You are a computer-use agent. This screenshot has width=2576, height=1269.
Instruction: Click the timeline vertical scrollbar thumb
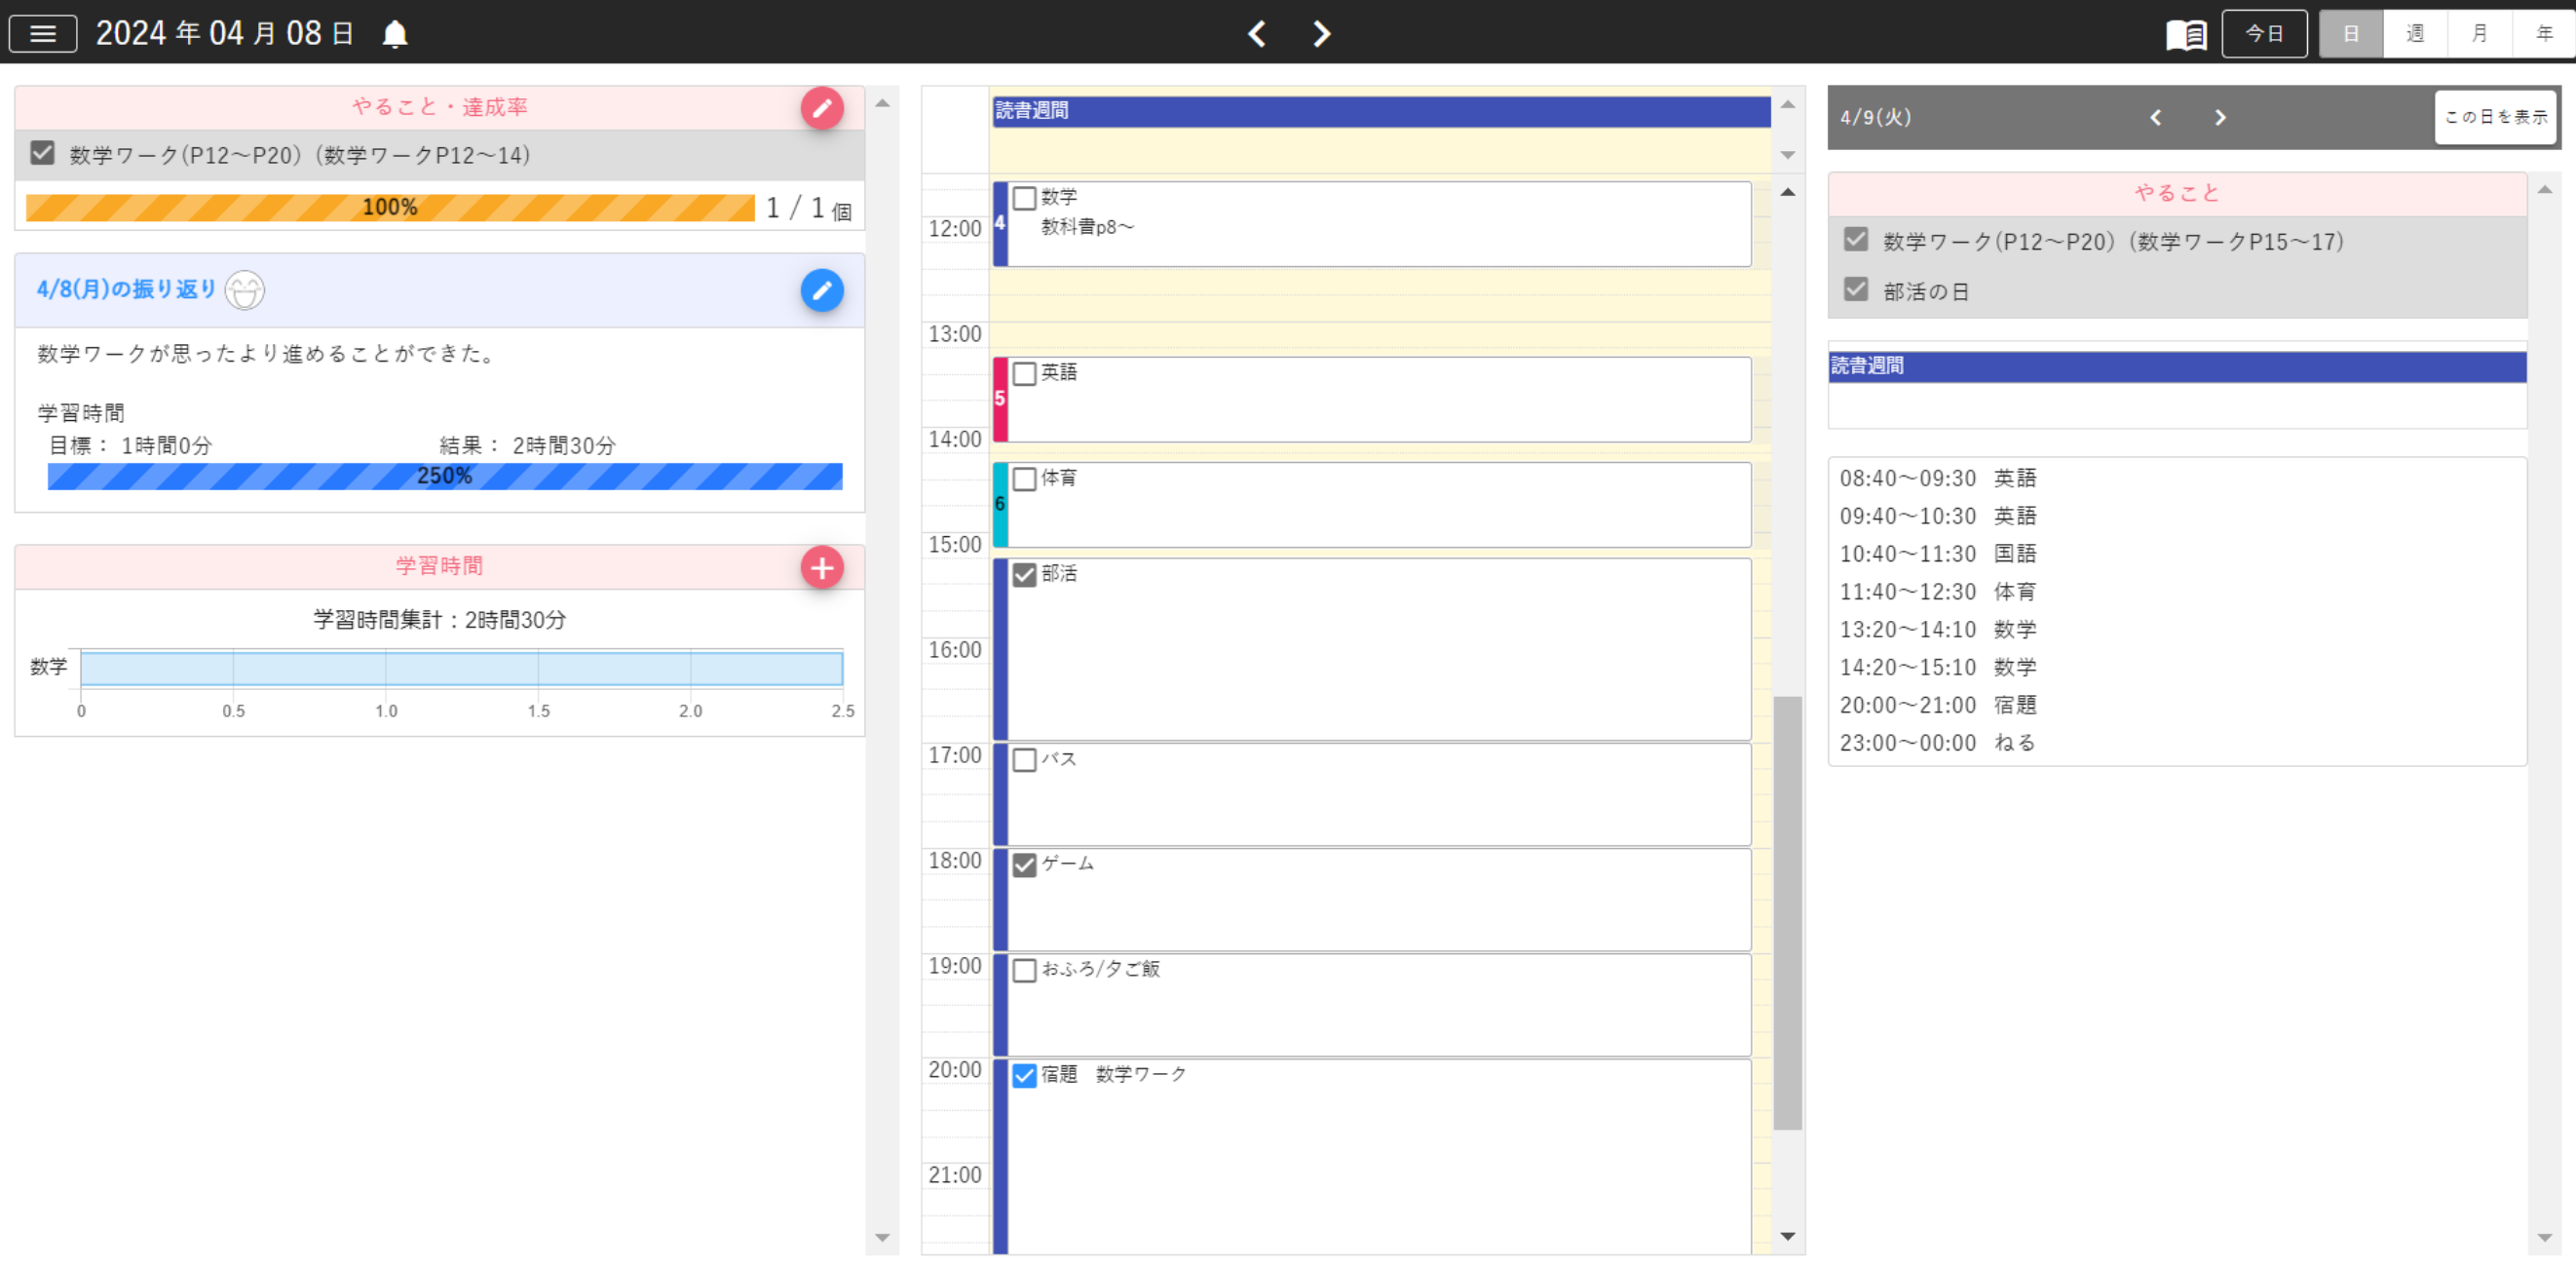1788,913
